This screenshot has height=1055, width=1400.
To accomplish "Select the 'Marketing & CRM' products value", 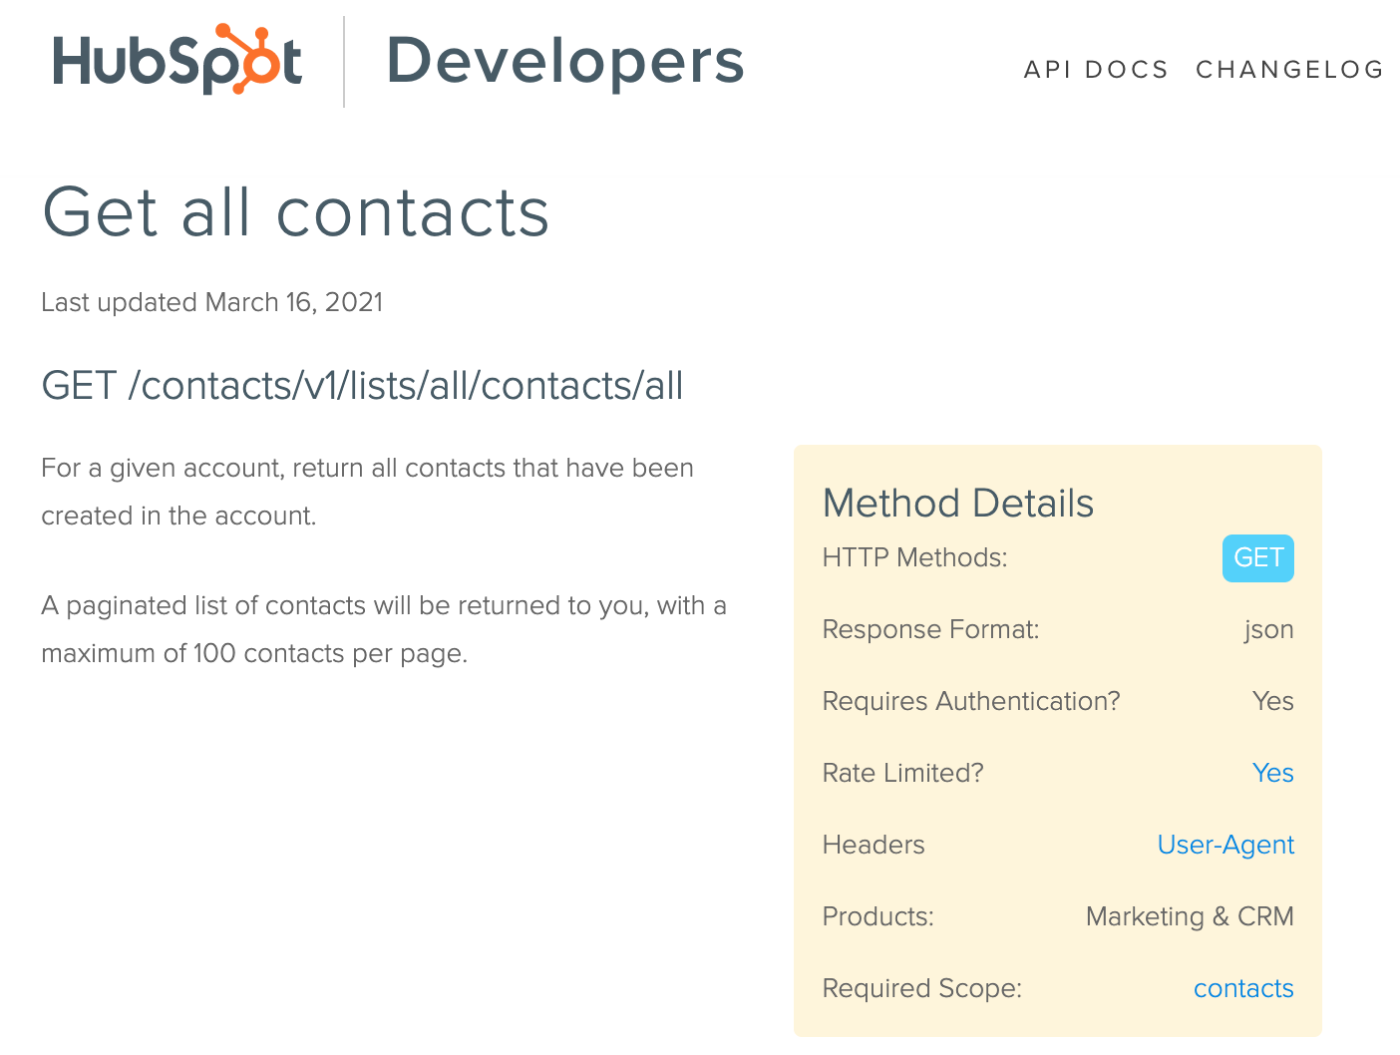I will coord(1189,916).
